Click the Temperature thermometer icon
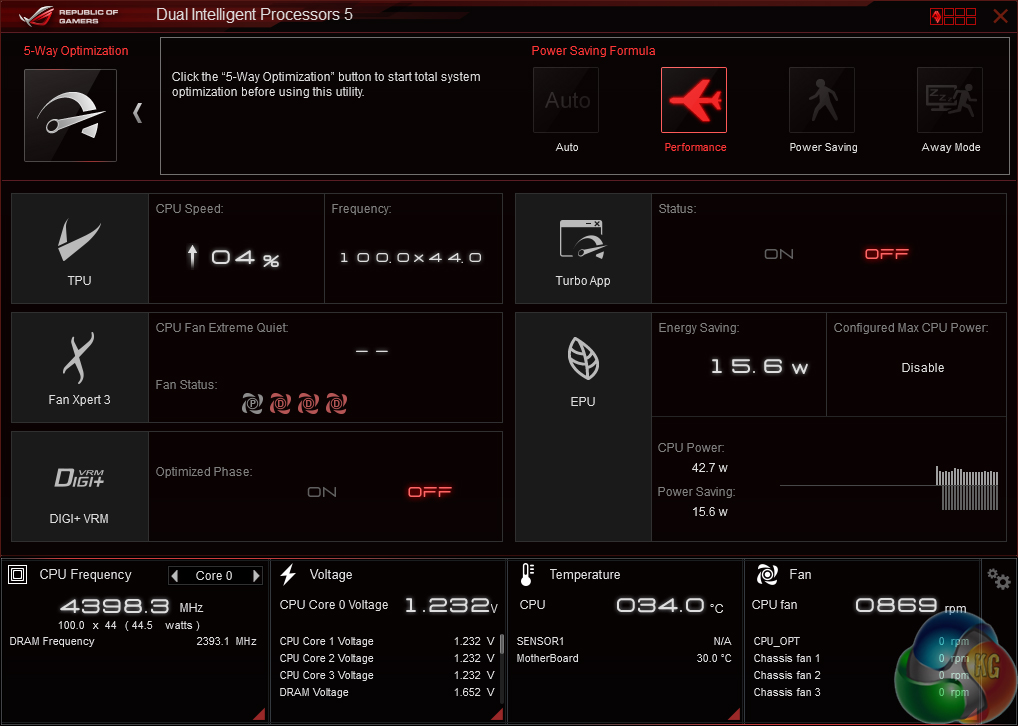 click(526, 575)
